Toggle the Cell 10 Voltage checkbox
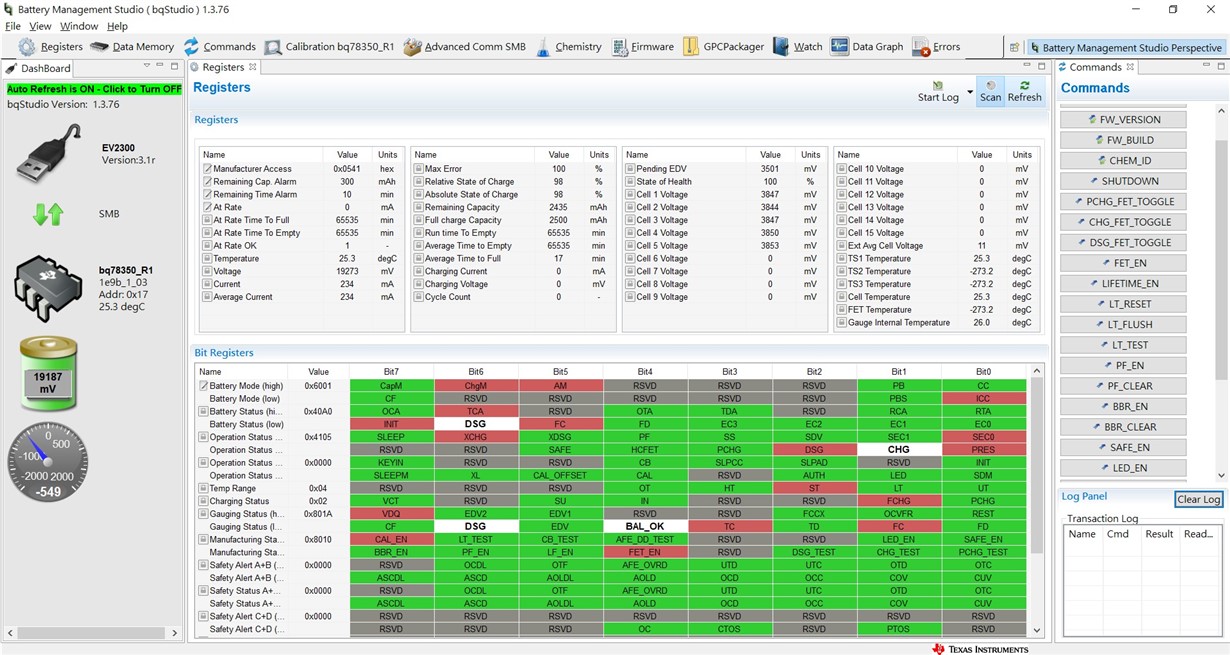Viewport: 1230px width, 655px height. point(842,169)
